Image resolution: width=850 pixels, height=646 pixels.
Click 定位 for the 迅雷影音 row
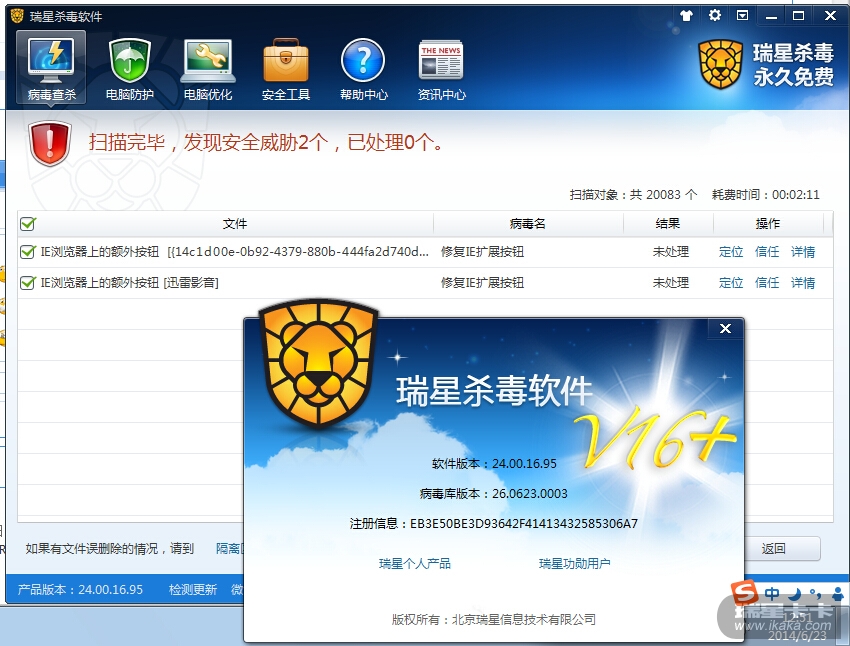pos(731,283)
